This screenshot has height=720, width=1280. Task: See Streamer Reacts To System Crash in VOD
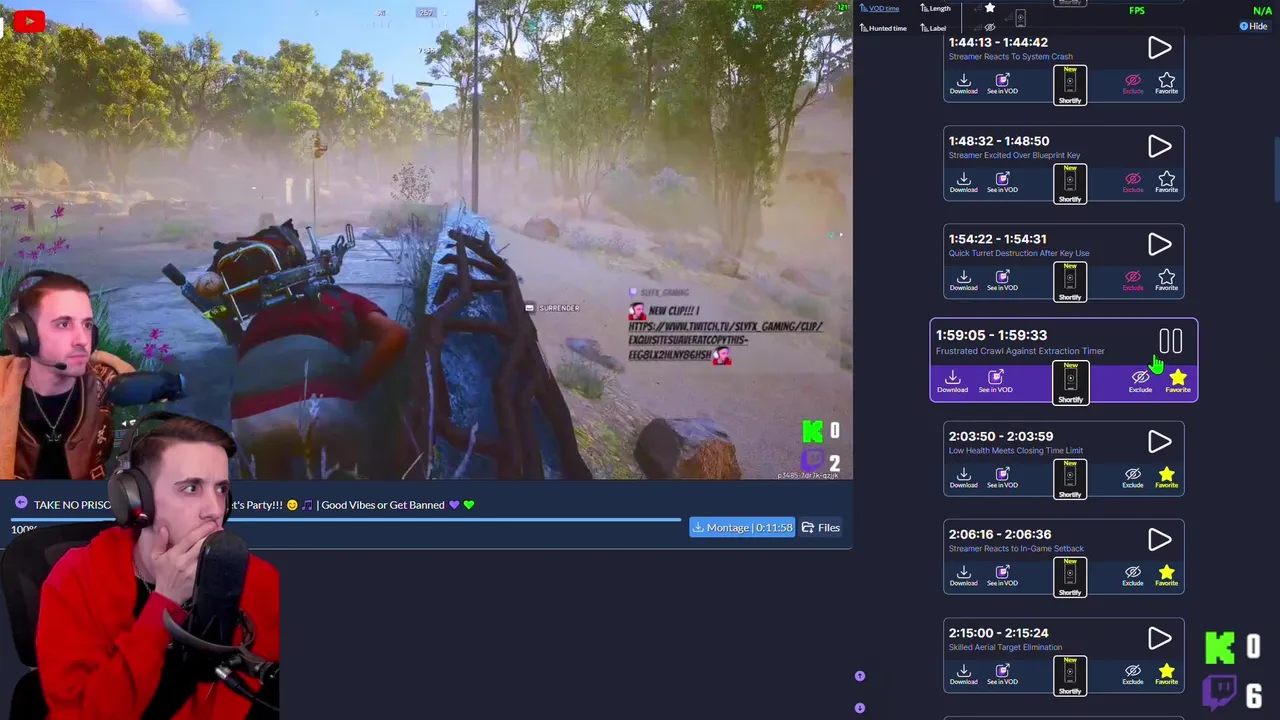pos(1002,84)
